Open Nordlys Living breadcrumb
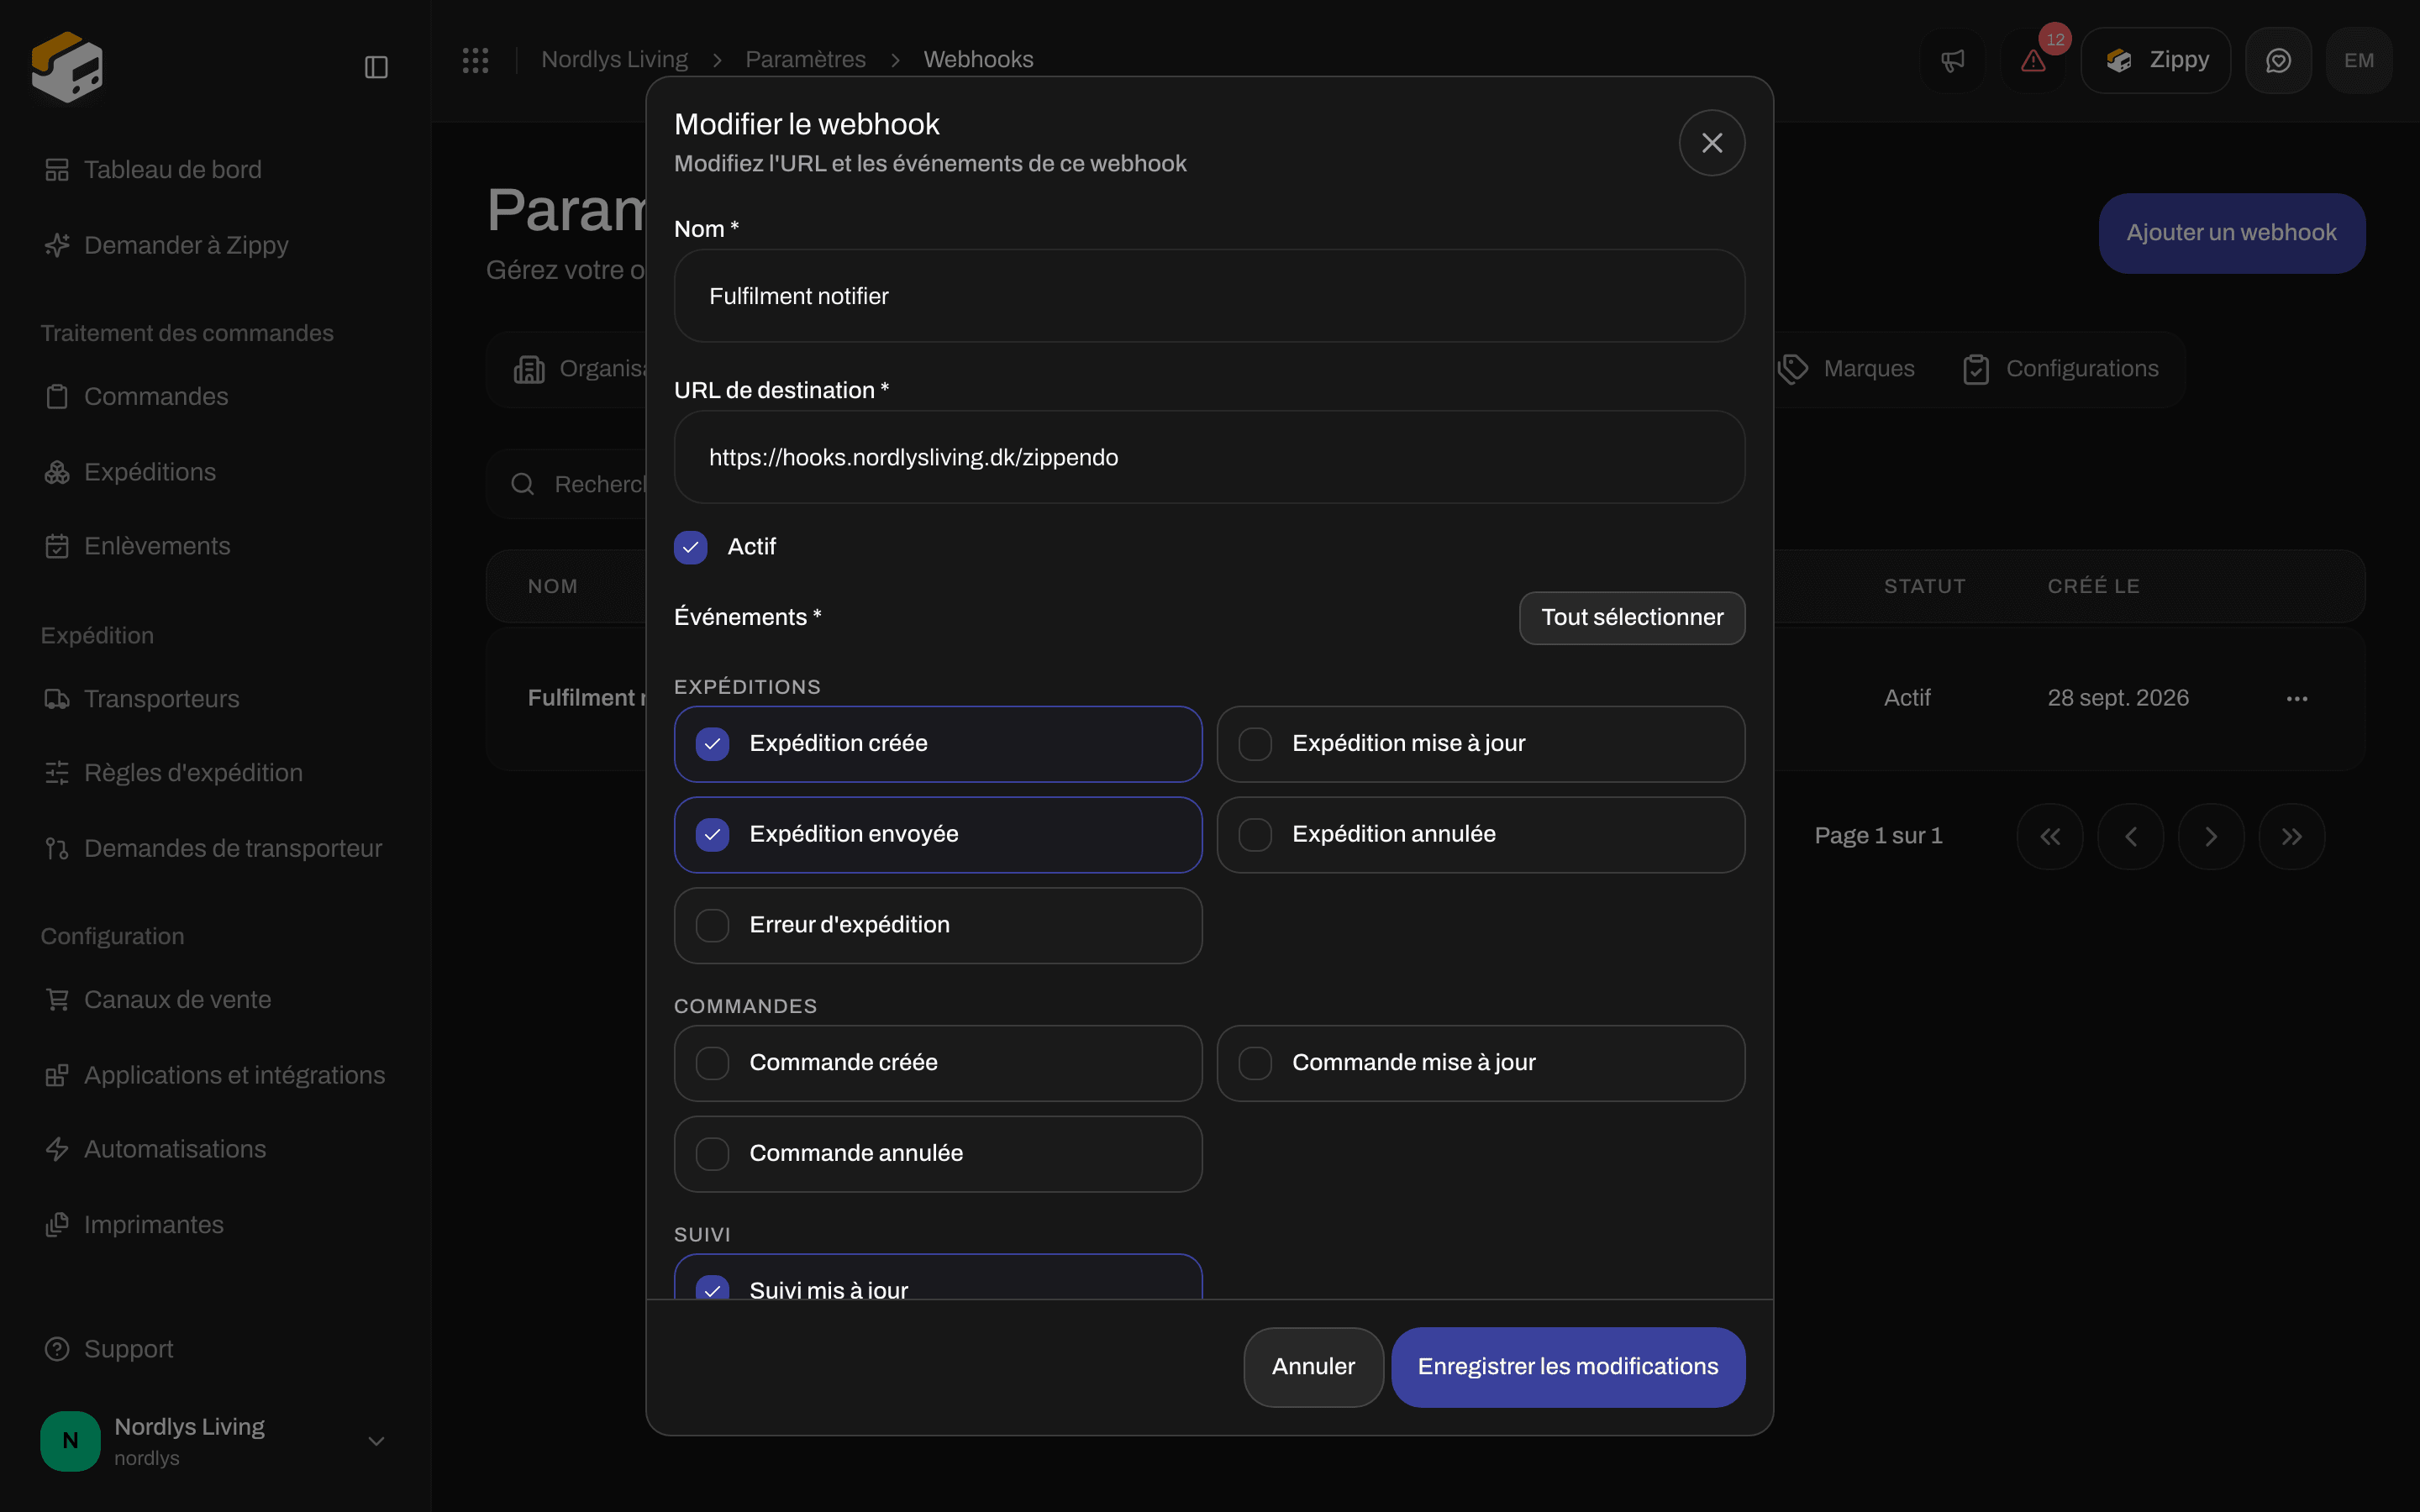Screen dimensions: 2420x1512 614,60
